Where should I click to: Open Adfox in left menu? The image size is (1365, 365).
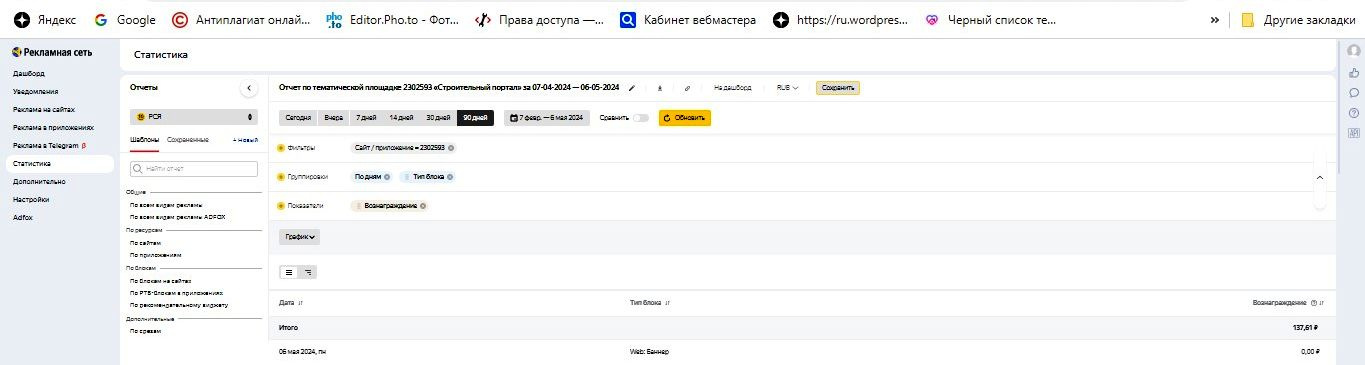point(22,218)
